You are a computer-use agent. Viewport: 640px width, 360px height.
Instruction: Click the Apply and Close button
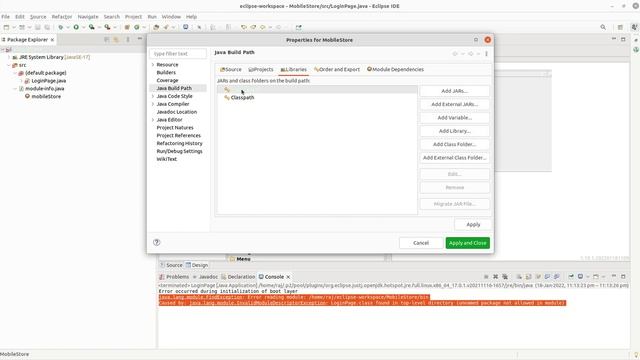click(468, 243)
